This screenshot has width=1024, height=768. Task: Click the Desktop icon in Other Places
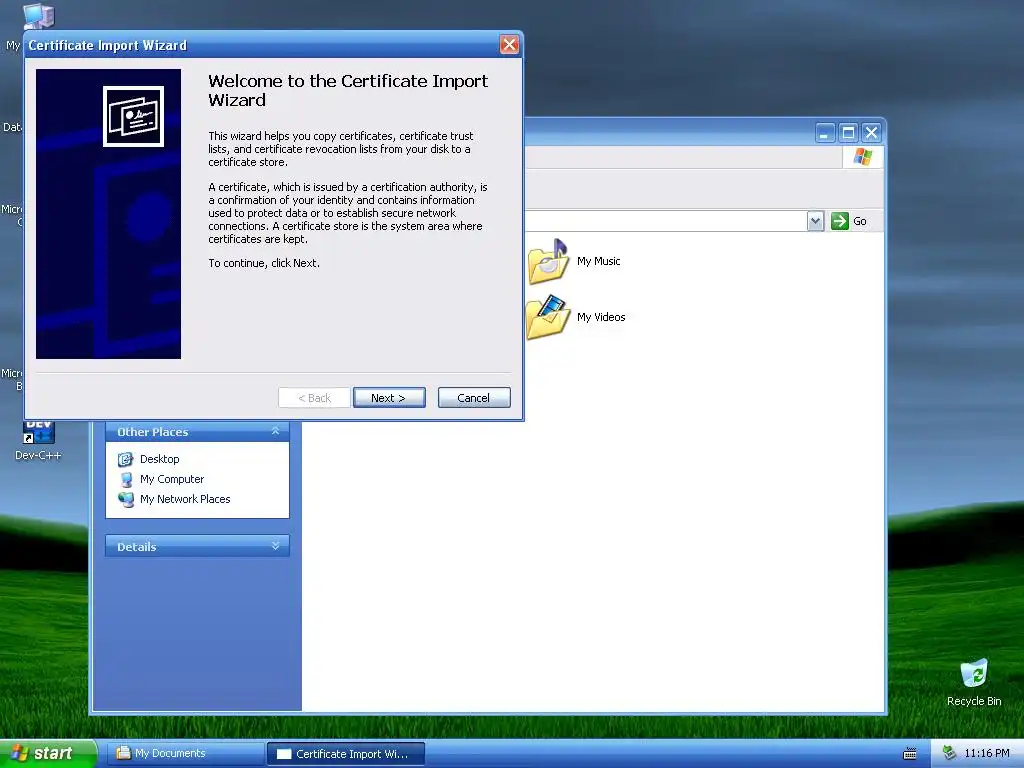point(125,459)
